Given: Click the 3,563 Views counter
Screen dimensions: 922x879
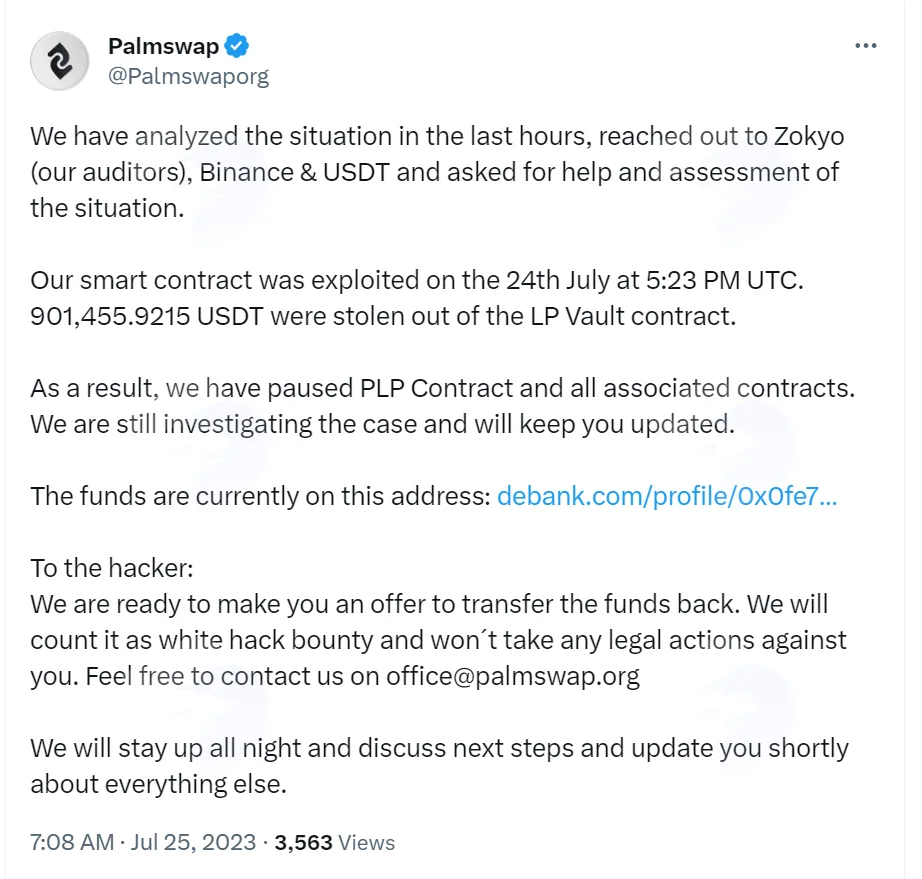Looking at the screenshot, I should tap(335, 842).
